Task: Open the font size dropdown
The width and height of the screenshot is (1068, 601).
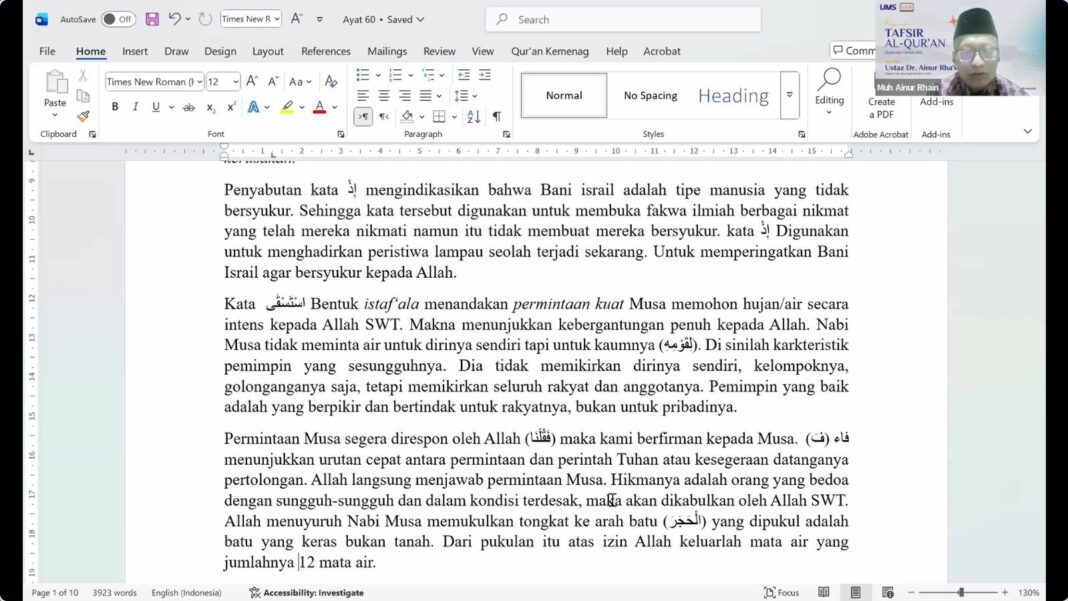Action: click(x=236, y=82)
